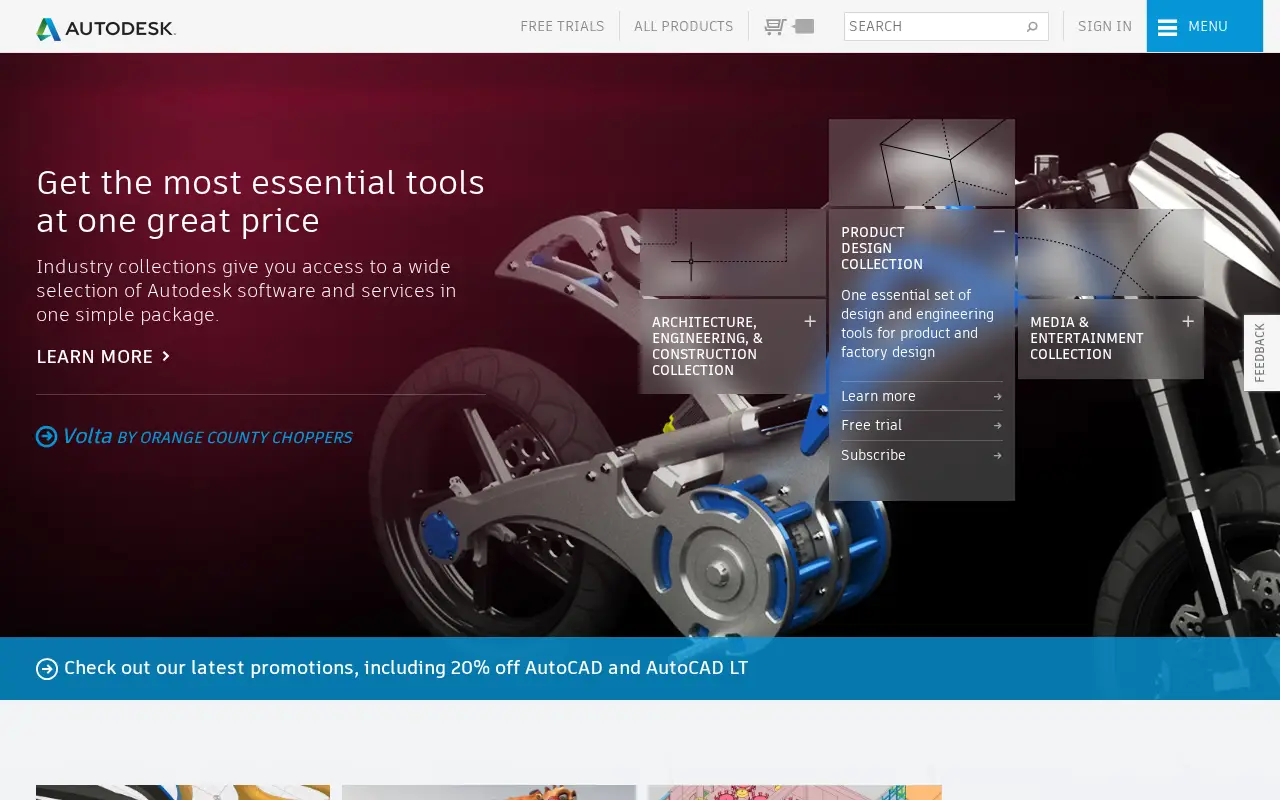Click the Autodesk logo

106,28
